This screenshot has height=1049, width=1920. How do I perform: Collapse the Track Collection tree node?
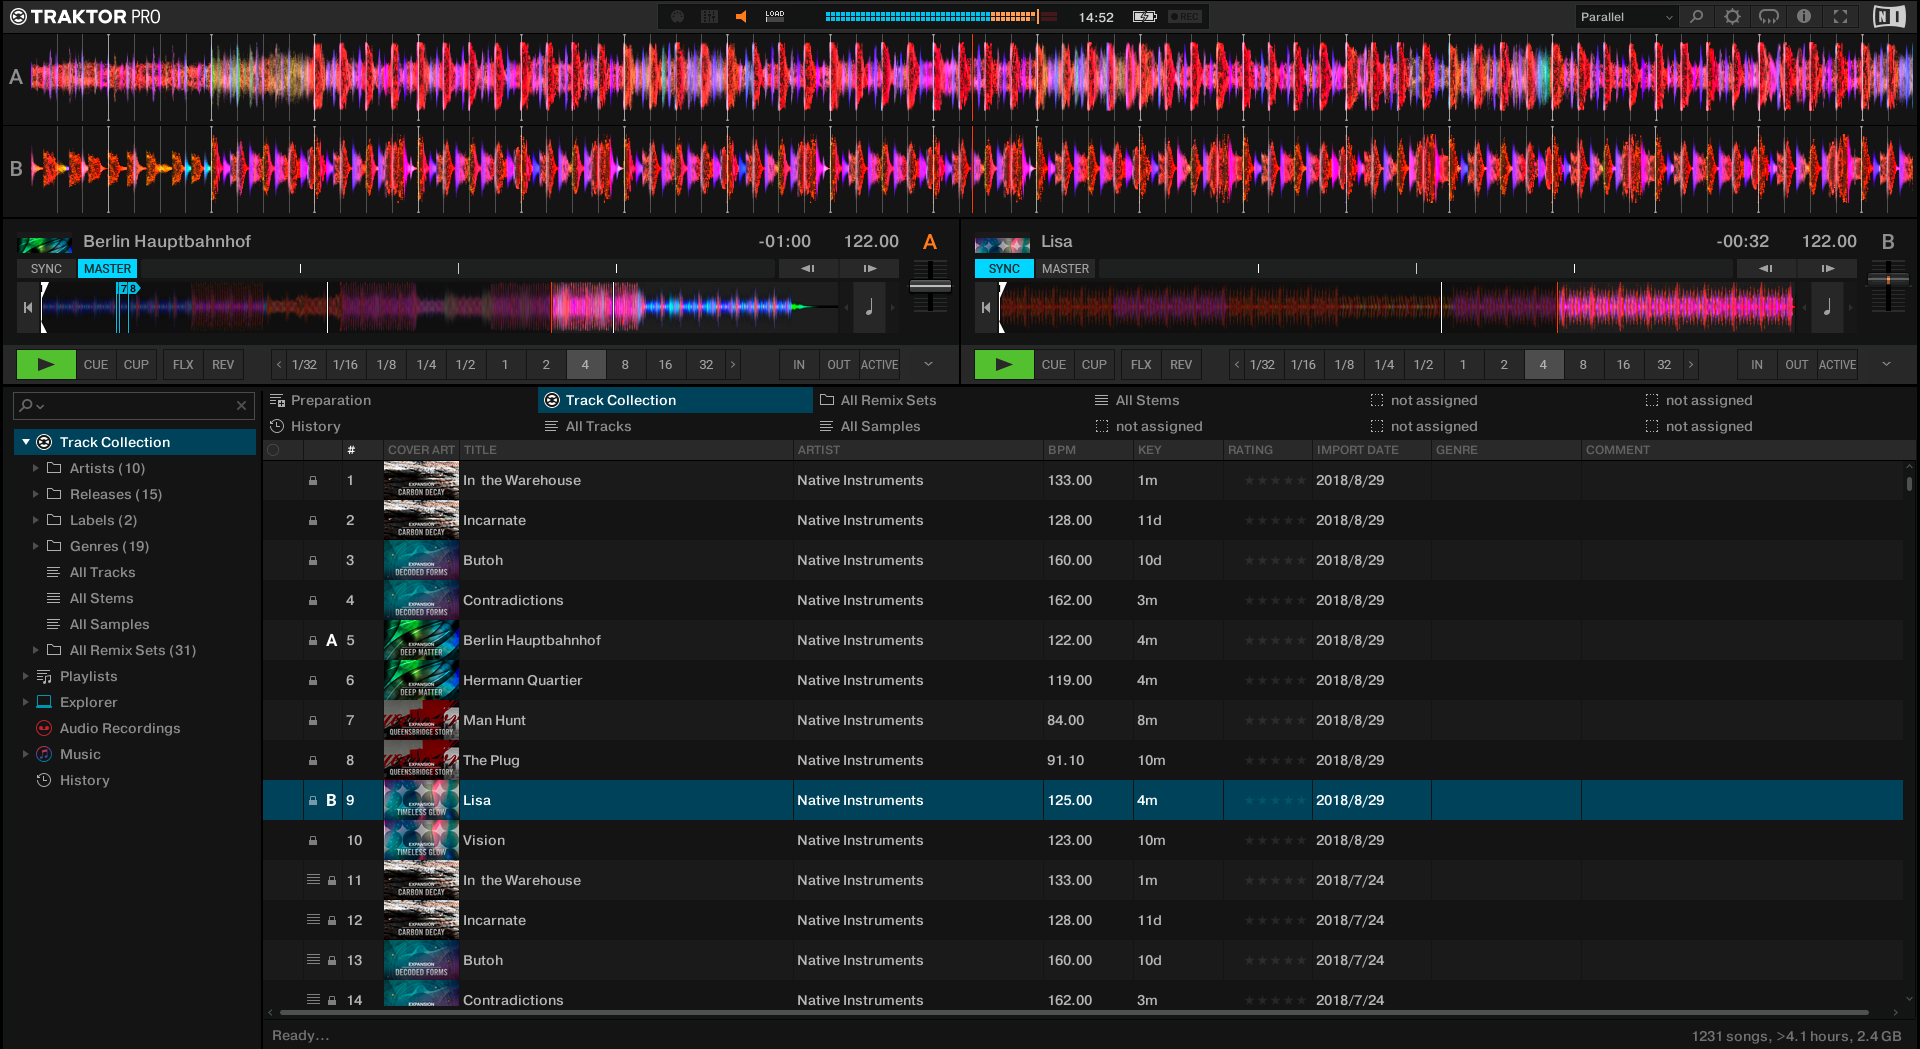(x=26, y=443)
